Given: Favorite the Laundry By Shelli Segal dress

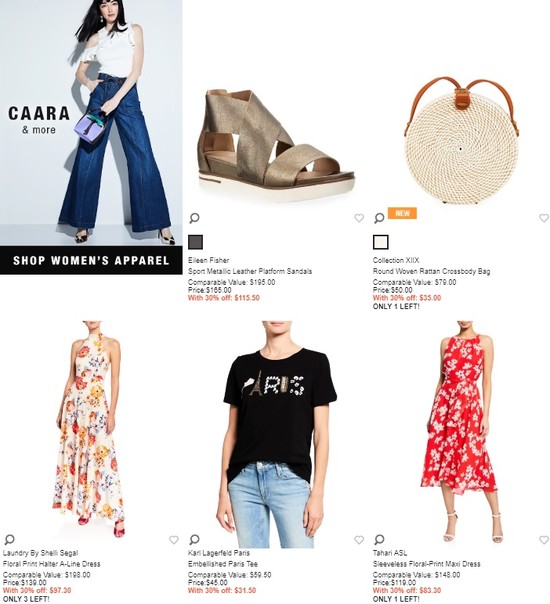Looking at the screenshot, I should coord(174,540).
